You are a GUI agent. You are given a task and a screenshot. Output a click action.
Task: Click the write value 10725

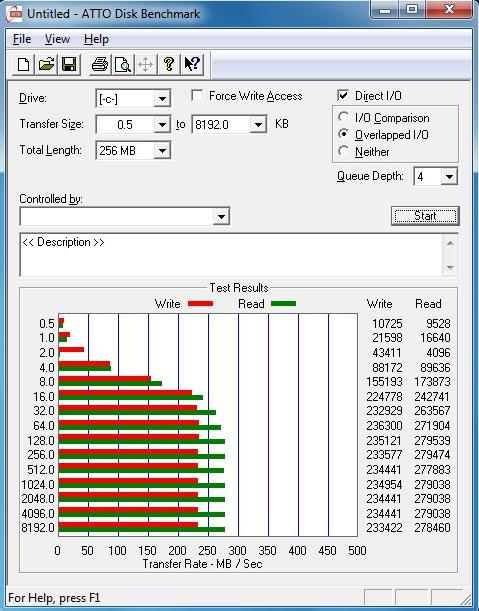coord(387,324)
